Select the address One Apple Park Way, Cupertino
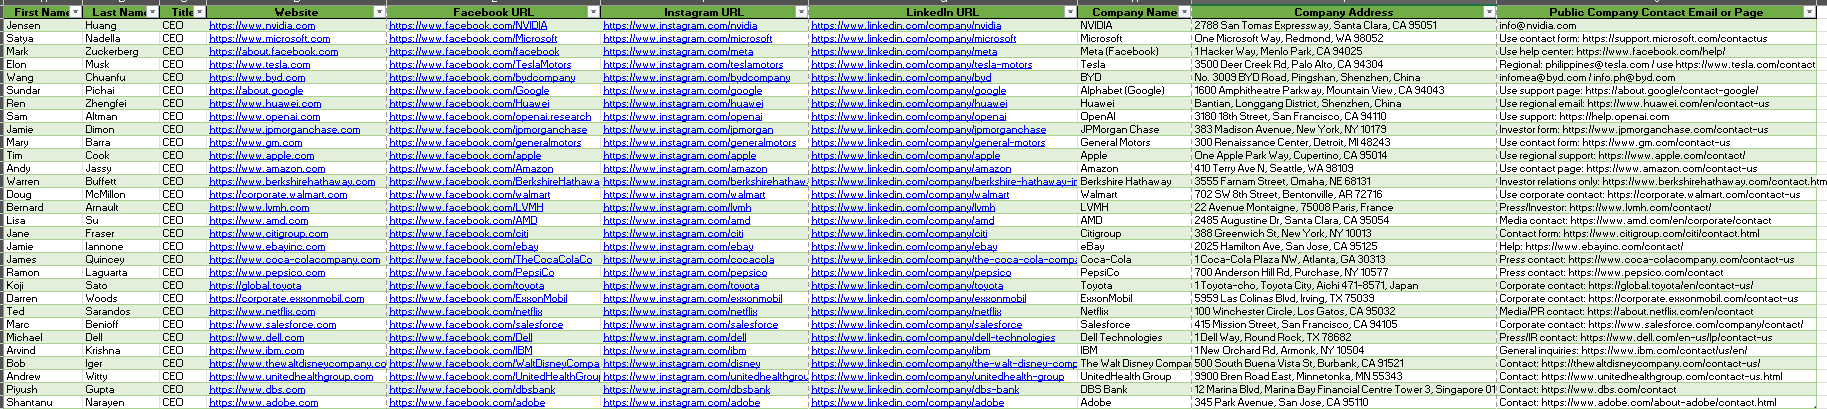The width and height of the screenshot is (1827, 409). [1343, 156]
